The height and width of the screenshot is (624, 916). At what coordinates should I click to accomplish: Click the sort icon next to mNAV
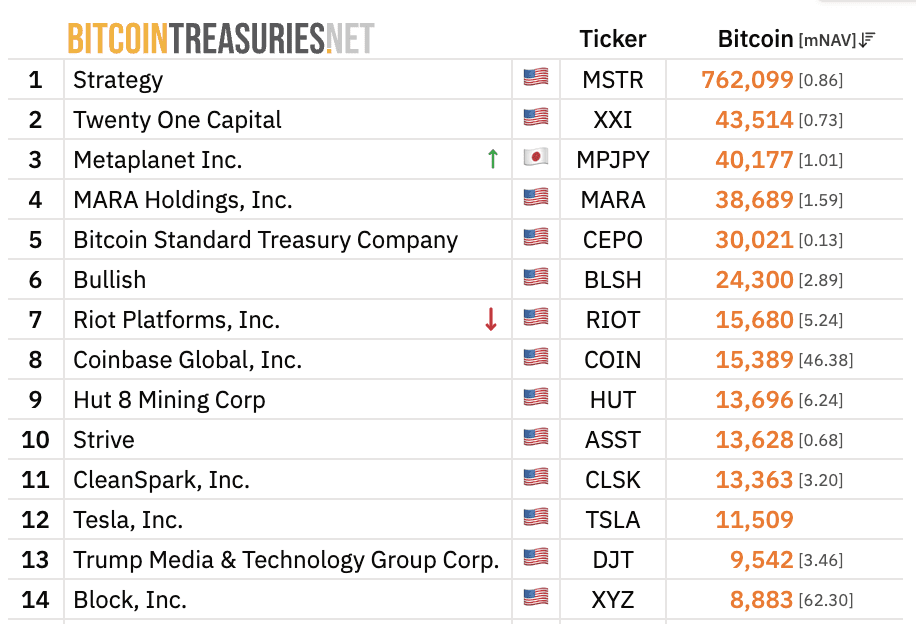pyautogui.click(x=867, y=40)
